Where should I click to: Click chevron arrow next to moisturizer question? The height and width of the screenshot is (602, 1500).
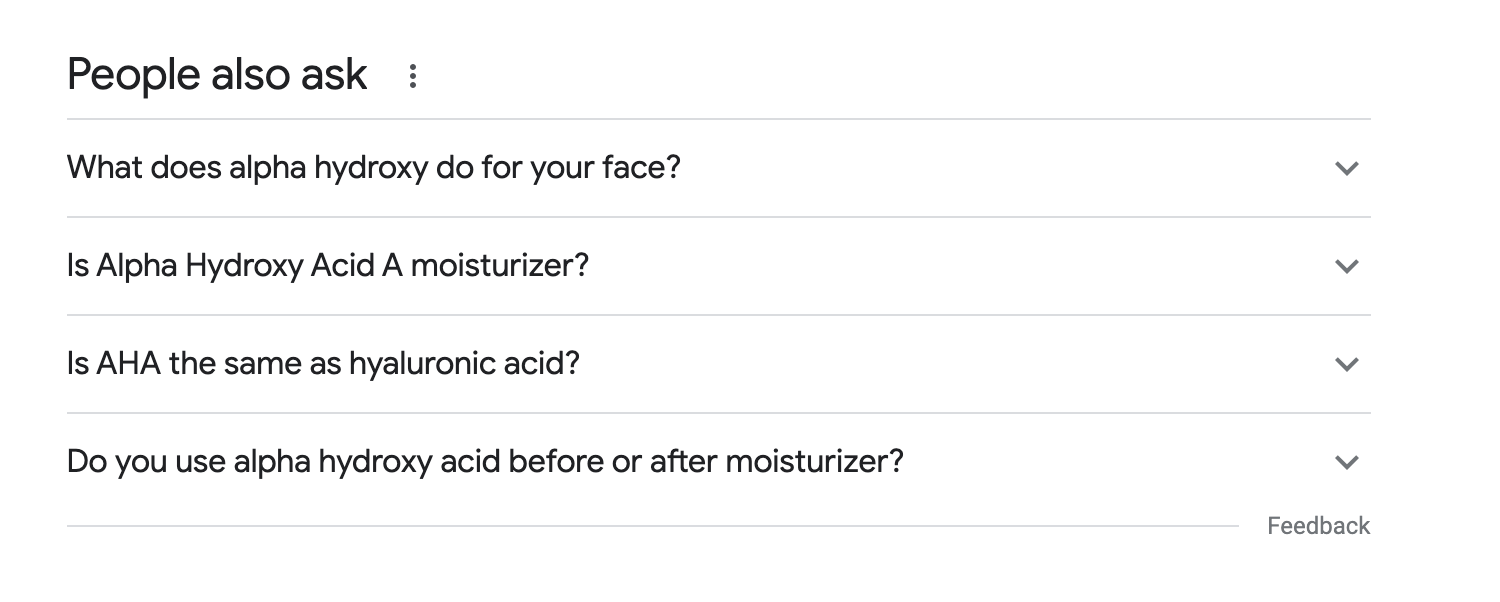(x=1347, y=266)
